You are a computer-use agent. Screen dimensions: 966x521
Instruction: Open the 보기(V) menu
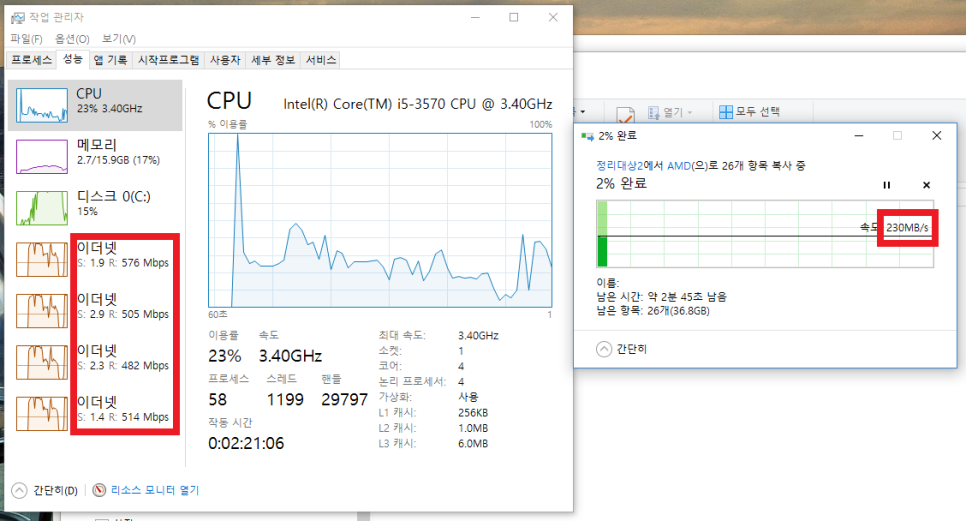(x=119, y=39)
